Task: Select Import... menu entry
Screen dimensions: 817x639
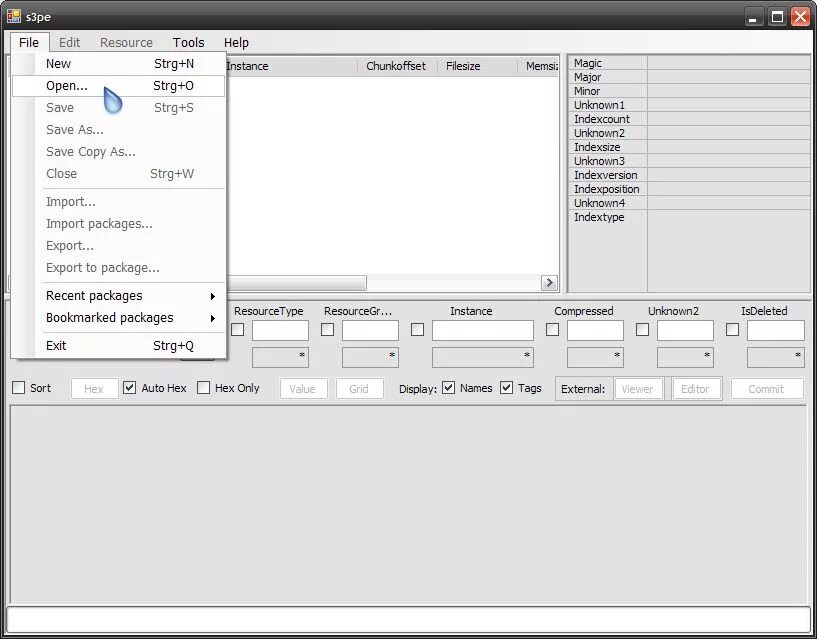Action: click(x=119, y=202)
